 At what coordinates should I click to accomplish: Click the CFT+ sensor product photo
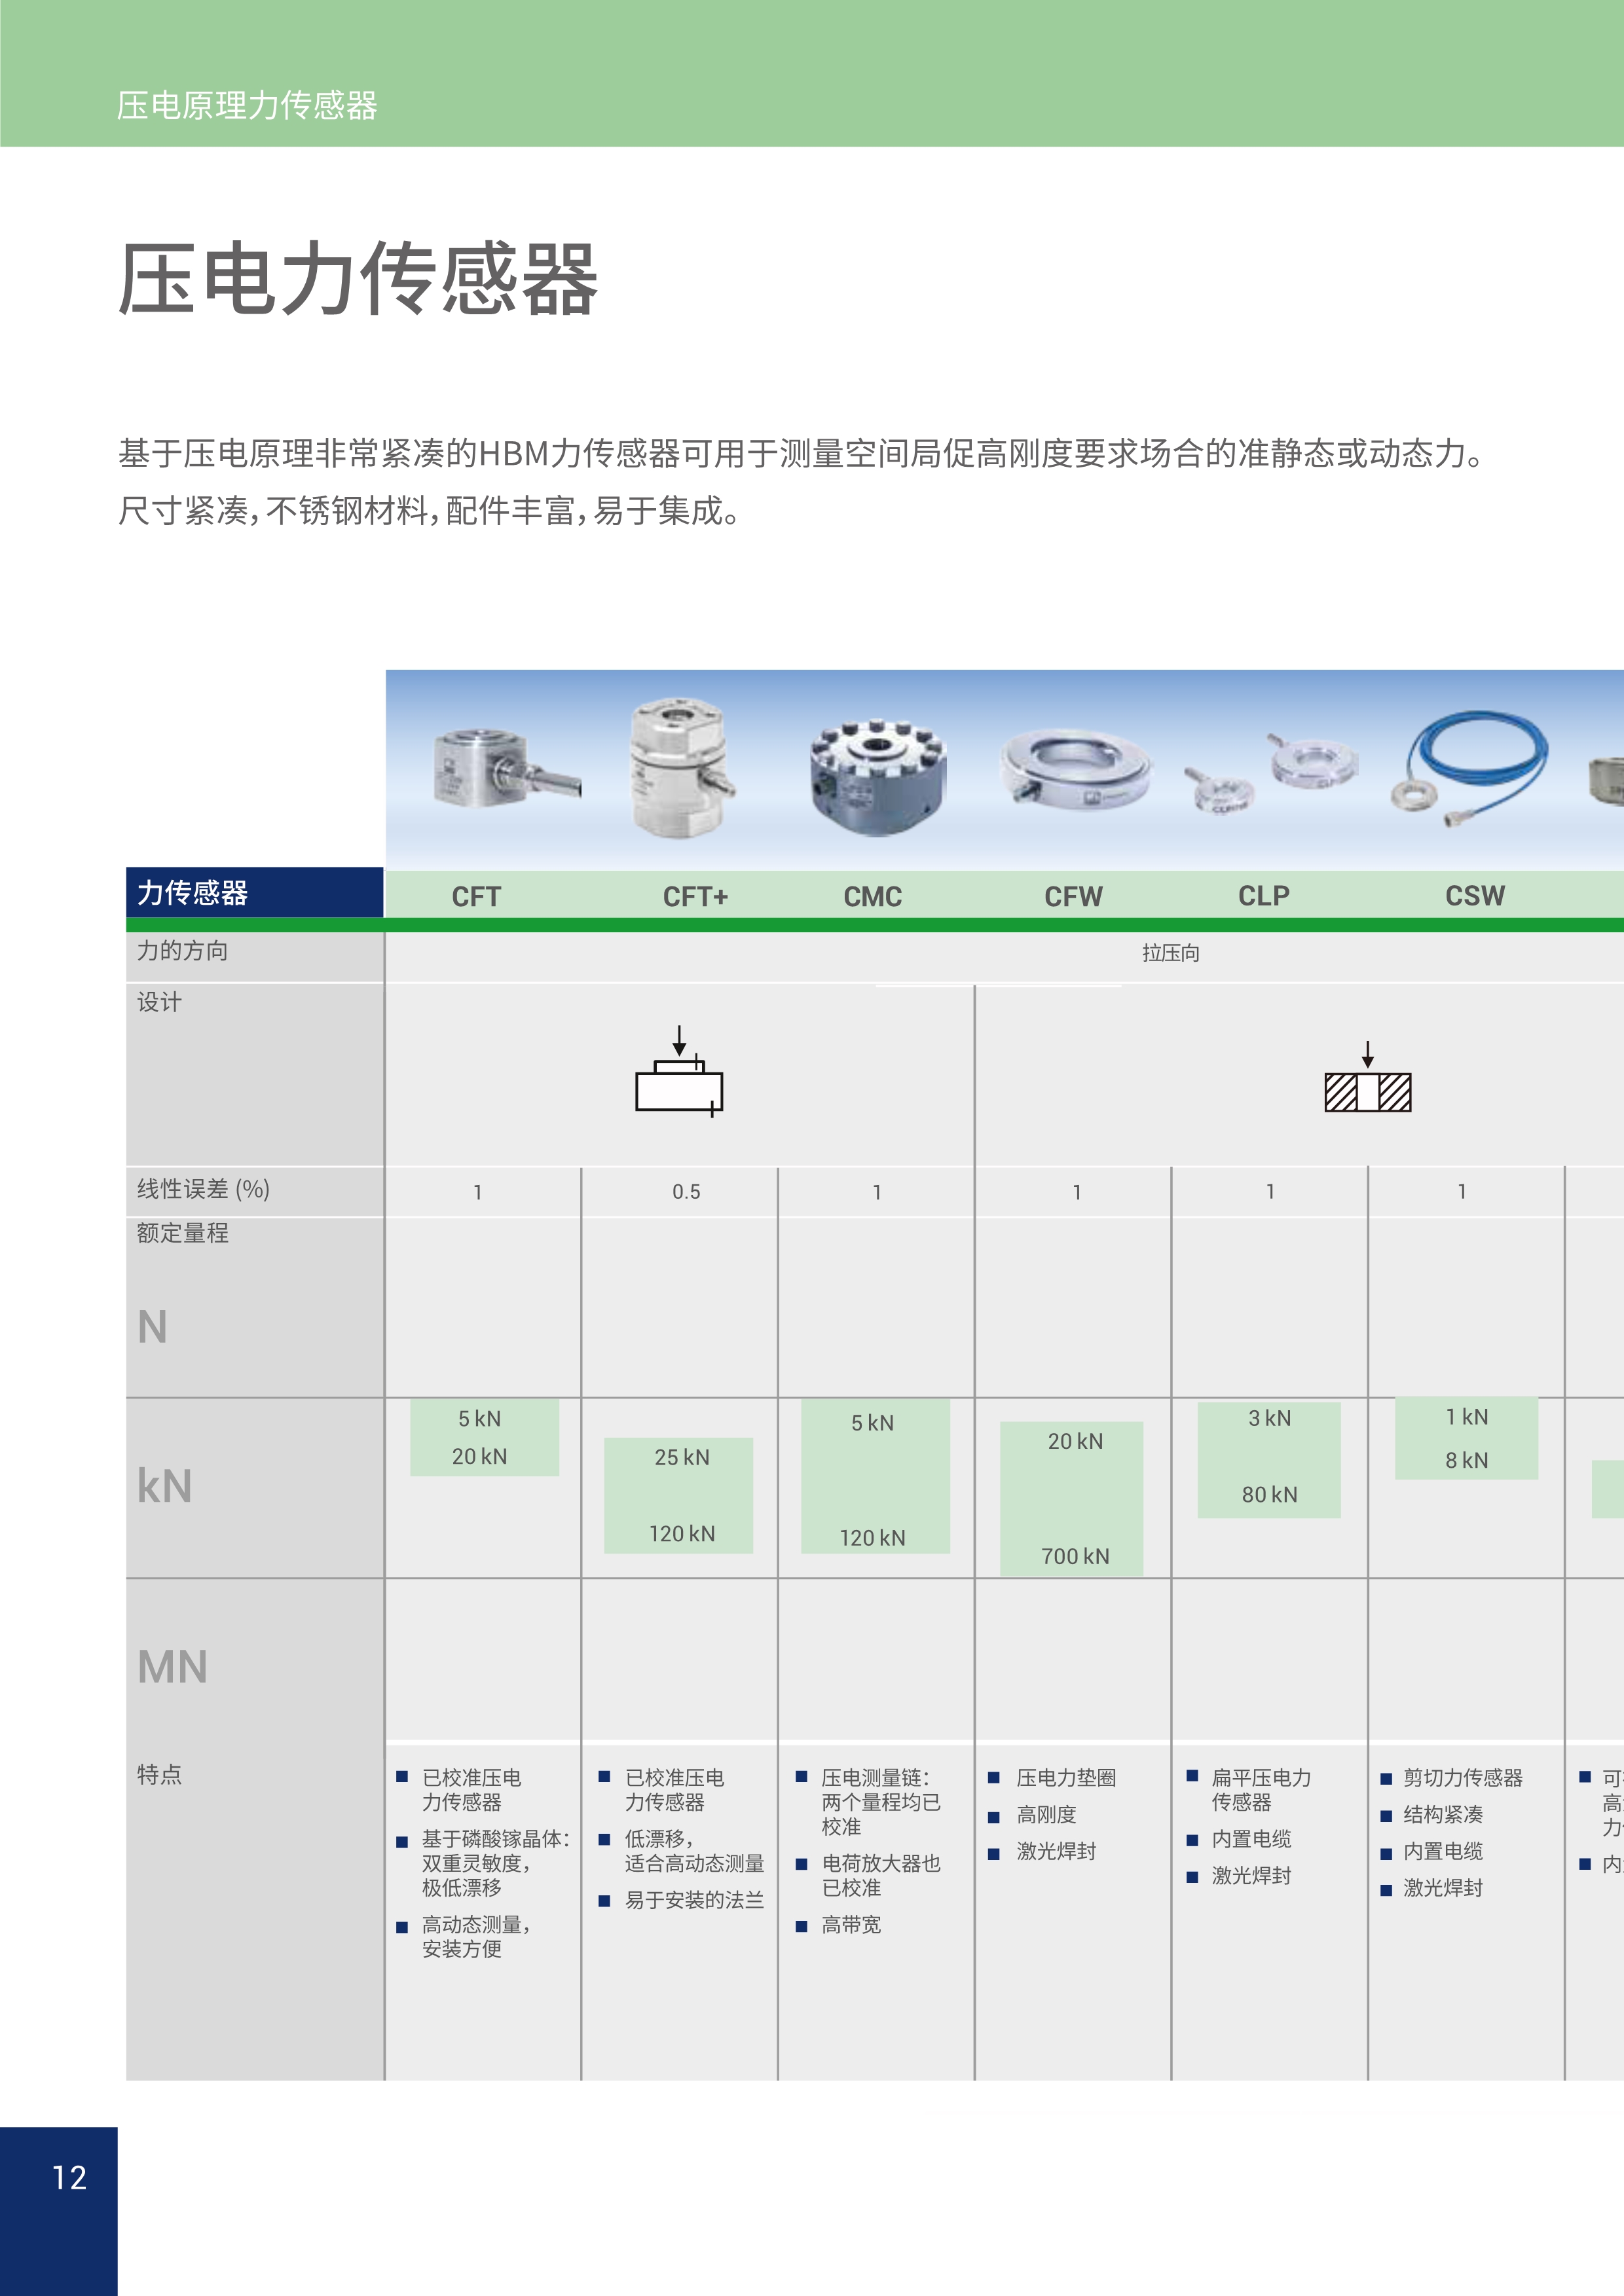click(x=682, y=767)
